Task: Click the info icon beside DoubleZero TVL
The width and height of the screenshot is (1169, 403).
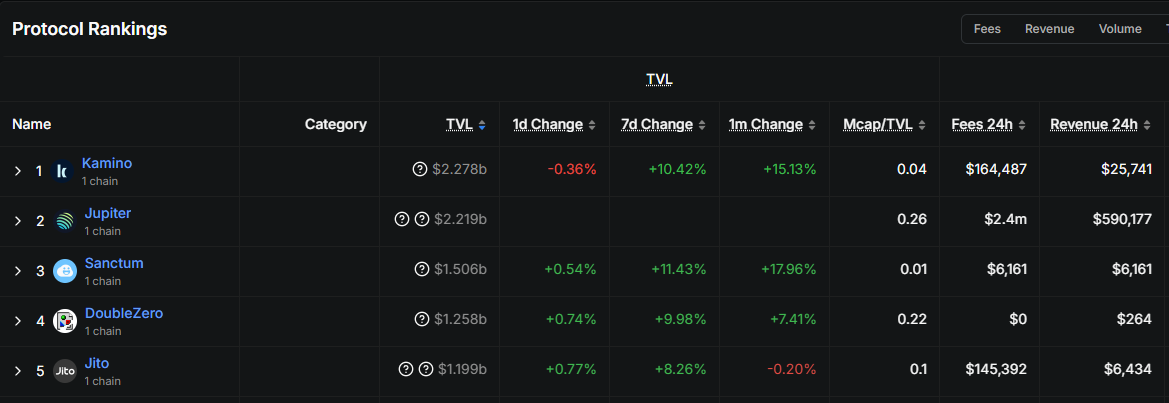Action: (420, 319)
